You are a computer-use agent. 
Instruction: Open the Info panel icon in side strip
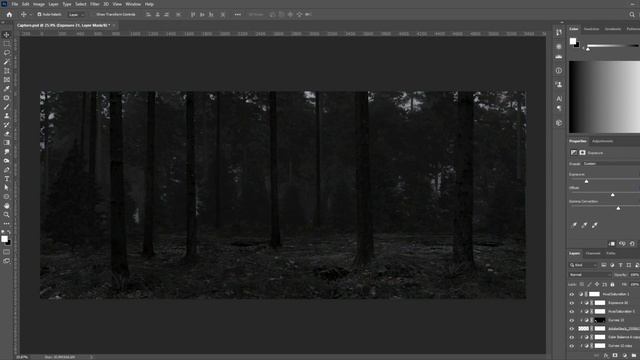pos(559,71)
